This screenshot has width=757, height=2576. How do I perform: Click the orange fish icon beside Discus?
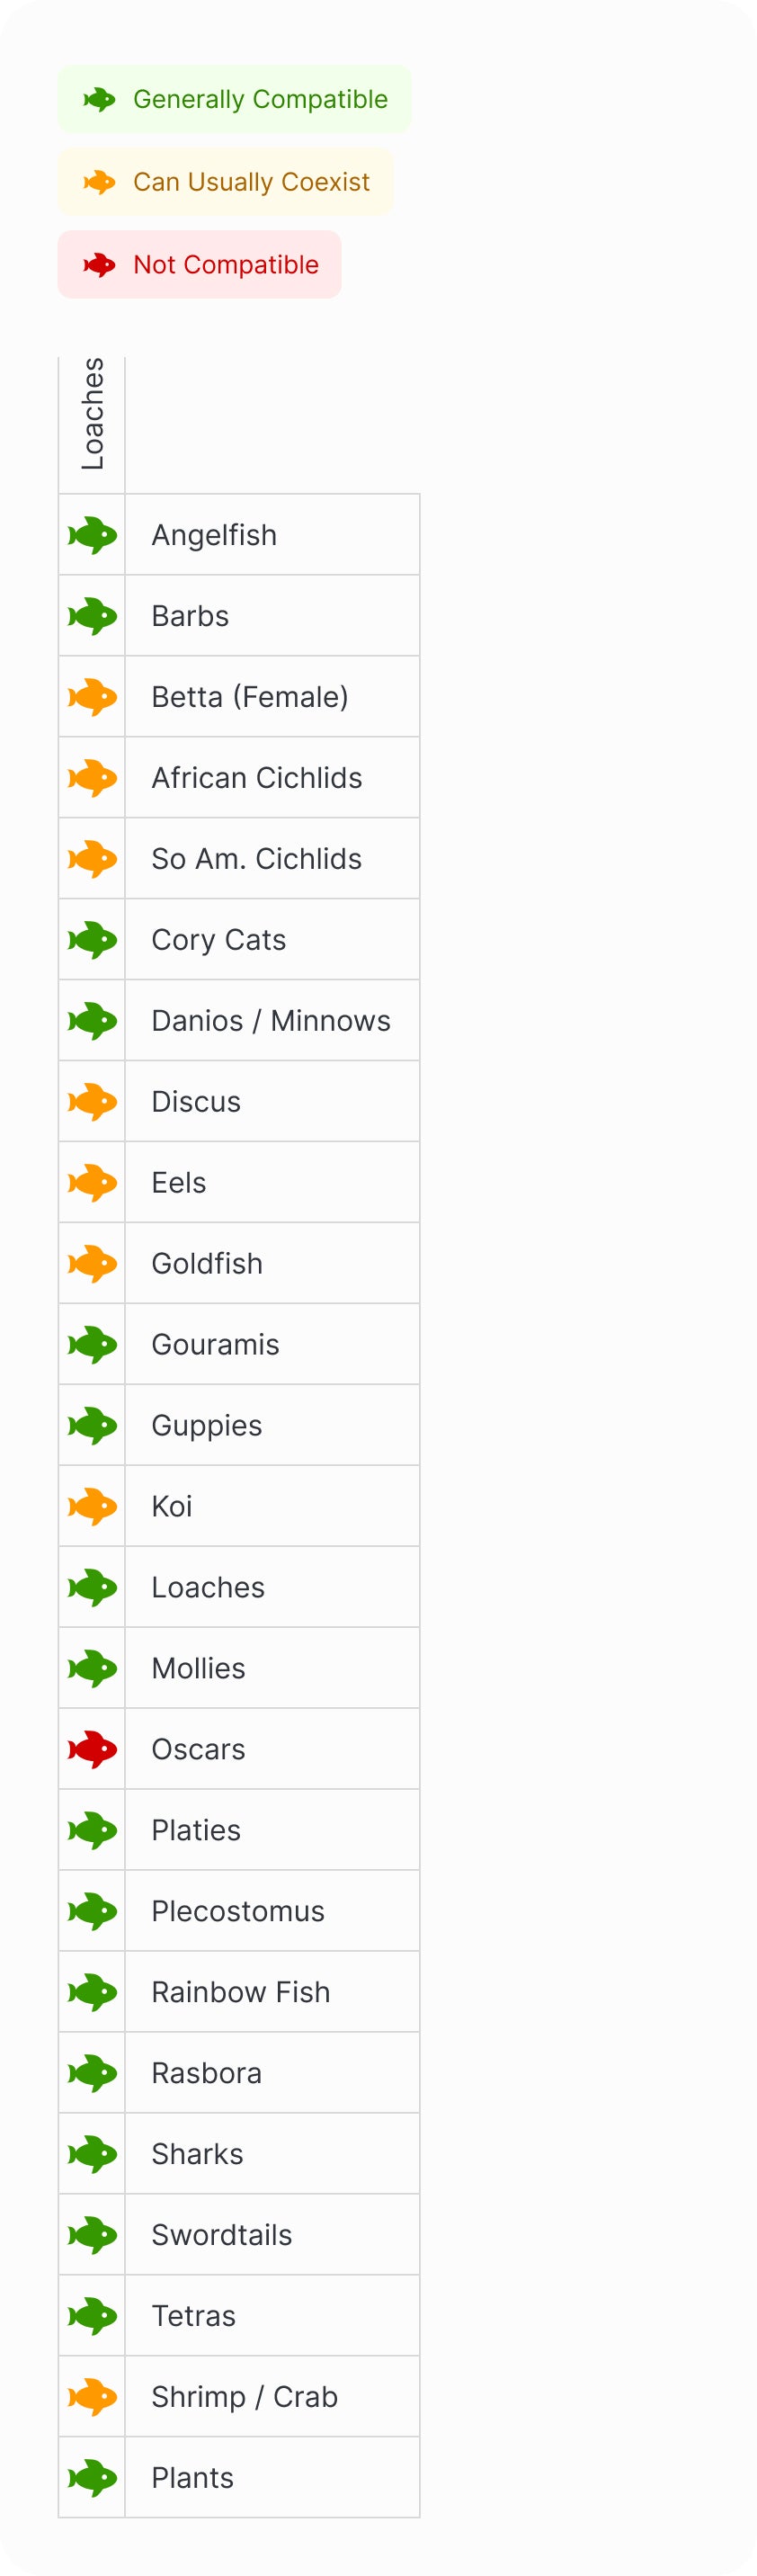point(92,1102)
